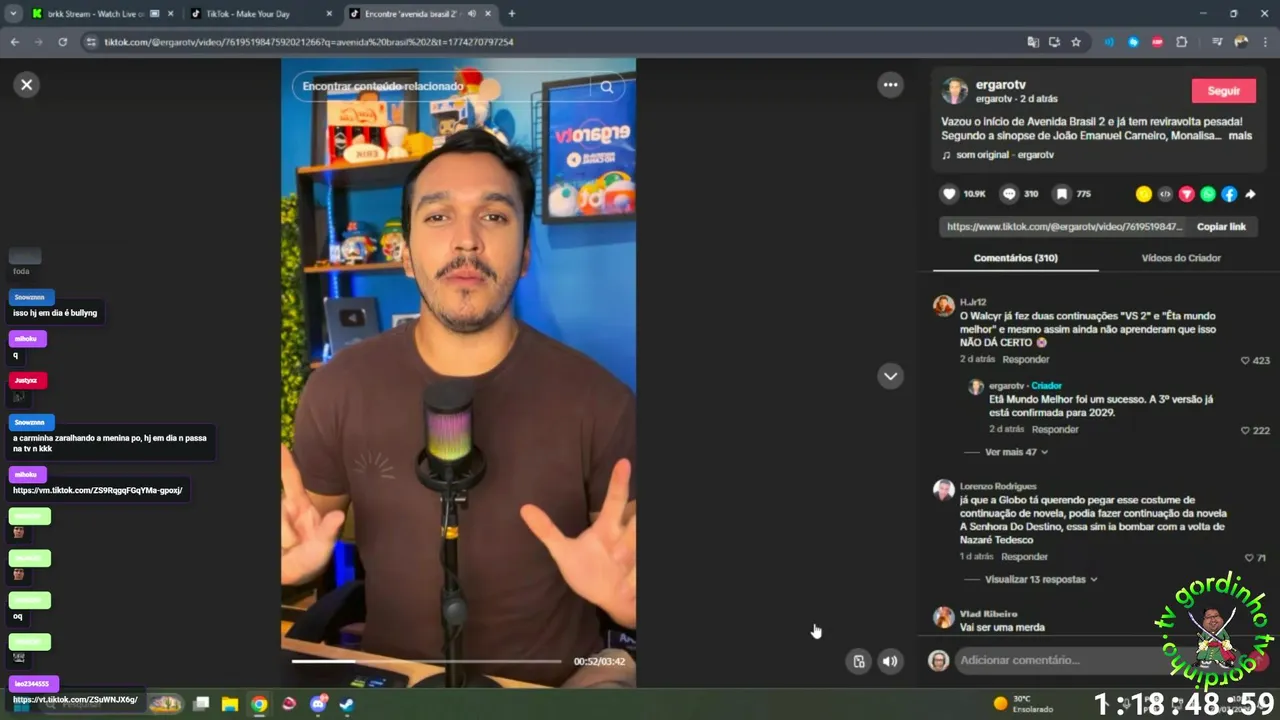
Task: Close the TikTok video viewer
Action: (27, 85)
